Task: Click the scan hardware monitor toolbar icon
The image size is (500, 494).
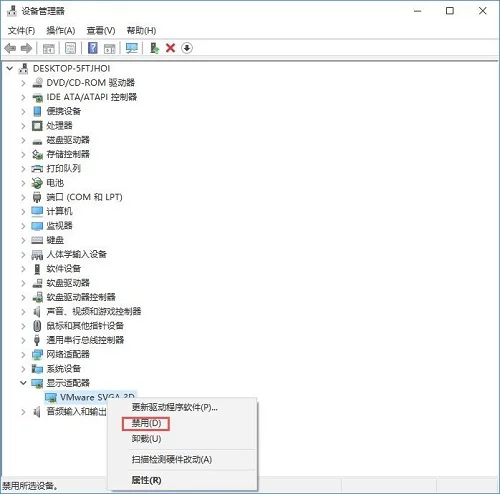Action: (x=132, y=48)
